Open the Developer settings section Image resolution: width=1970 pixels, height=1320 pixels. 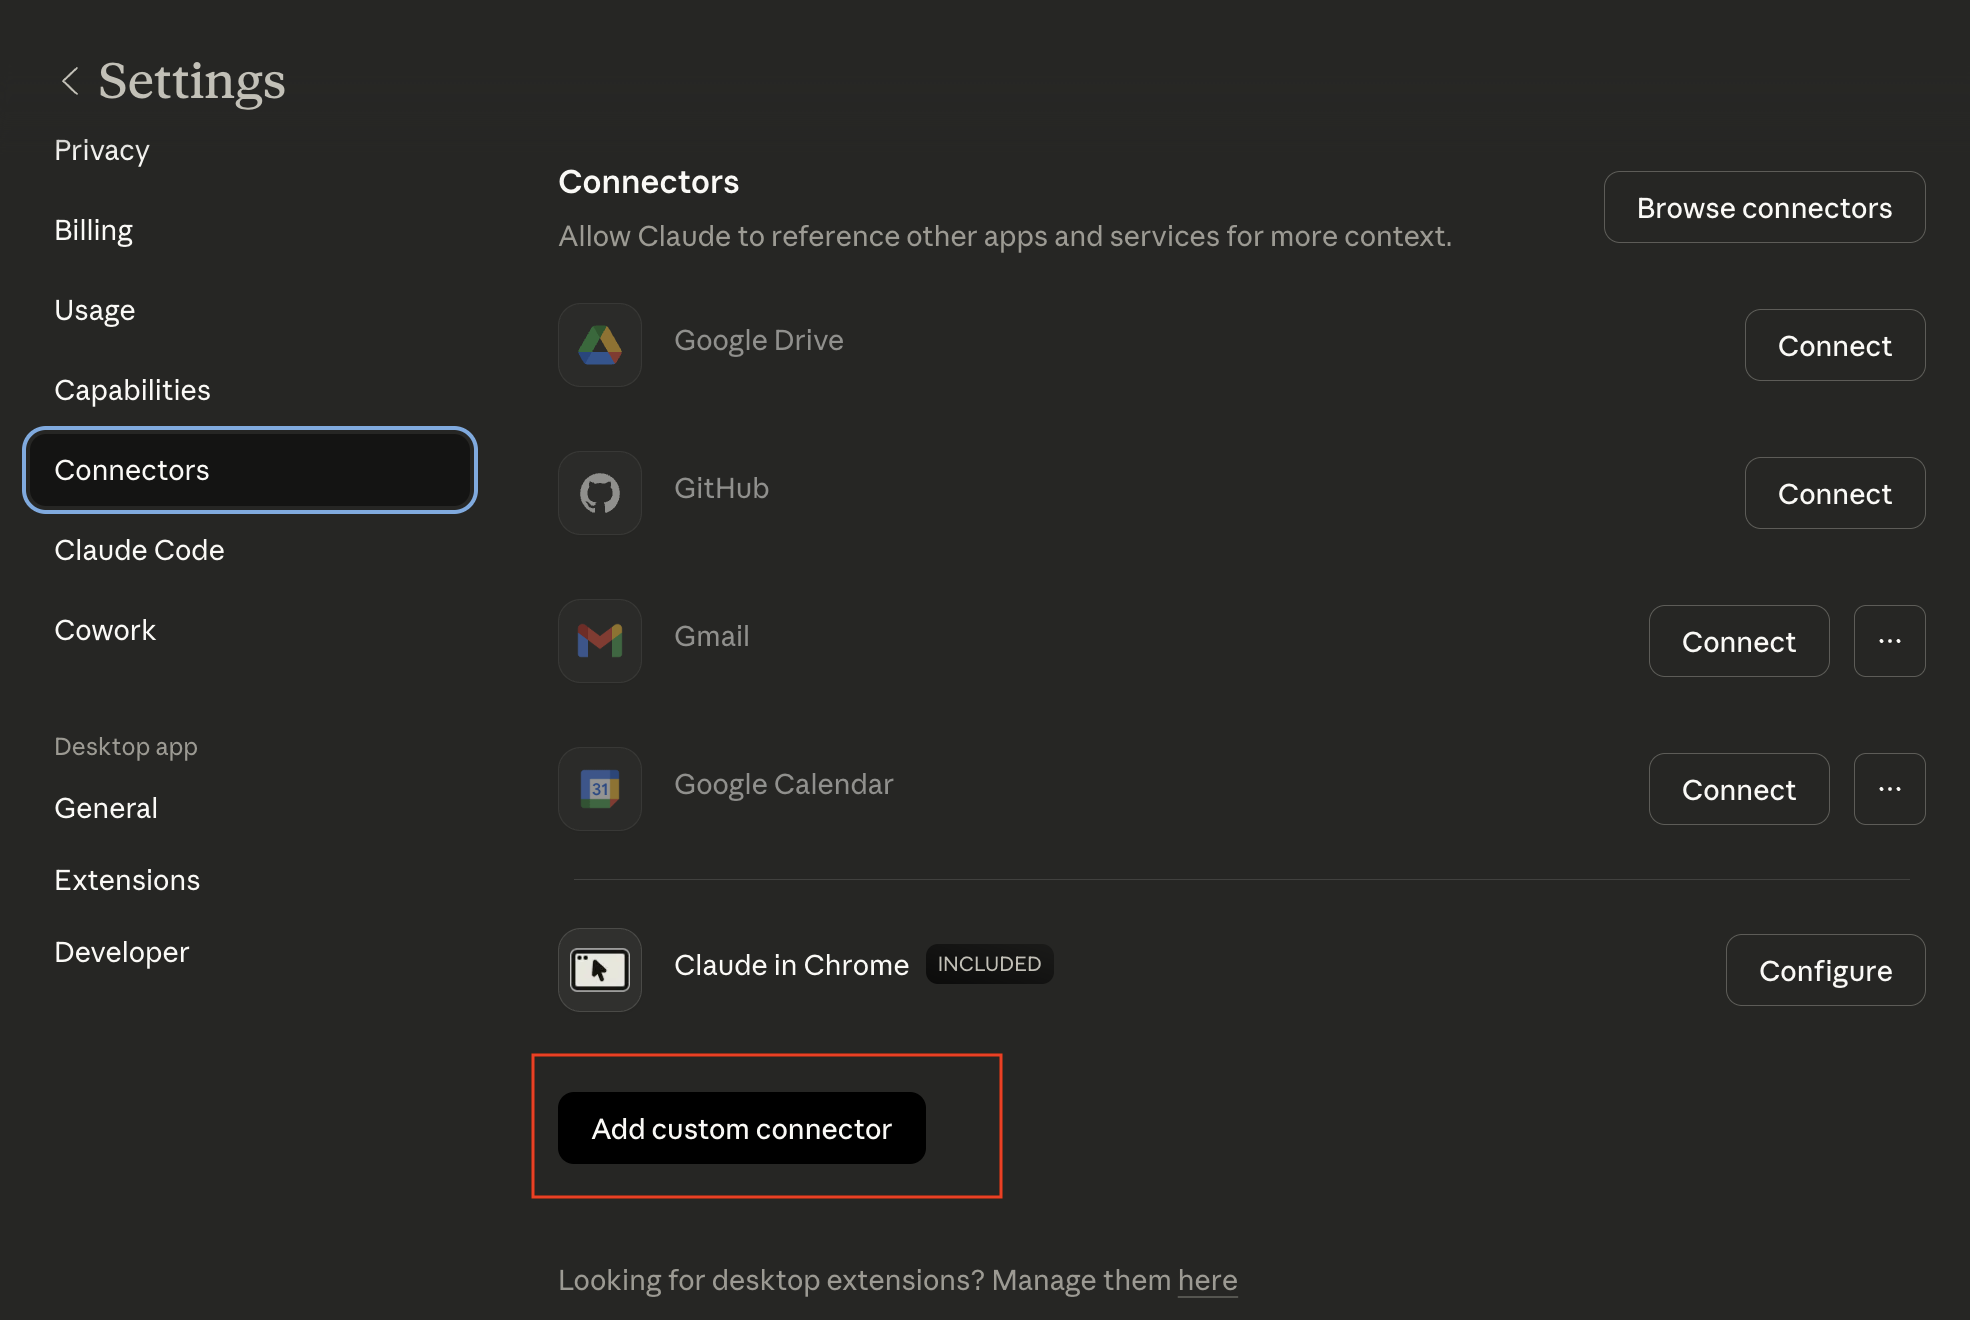click(x=121, y=952)
